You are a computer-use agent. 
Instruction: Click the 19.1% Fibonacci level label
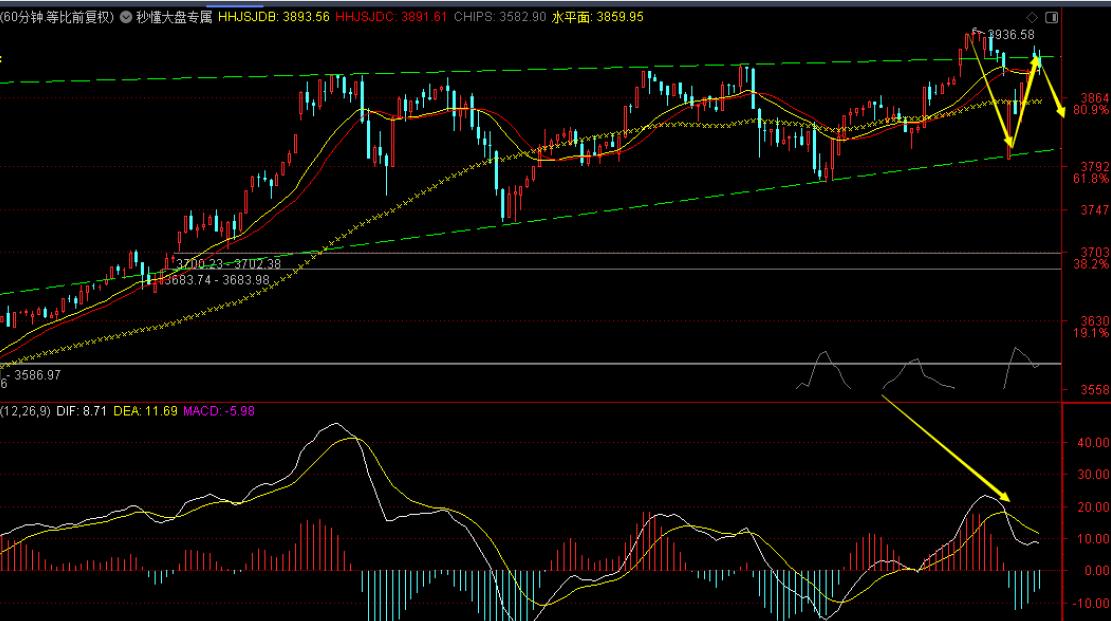click(1090, 333)
